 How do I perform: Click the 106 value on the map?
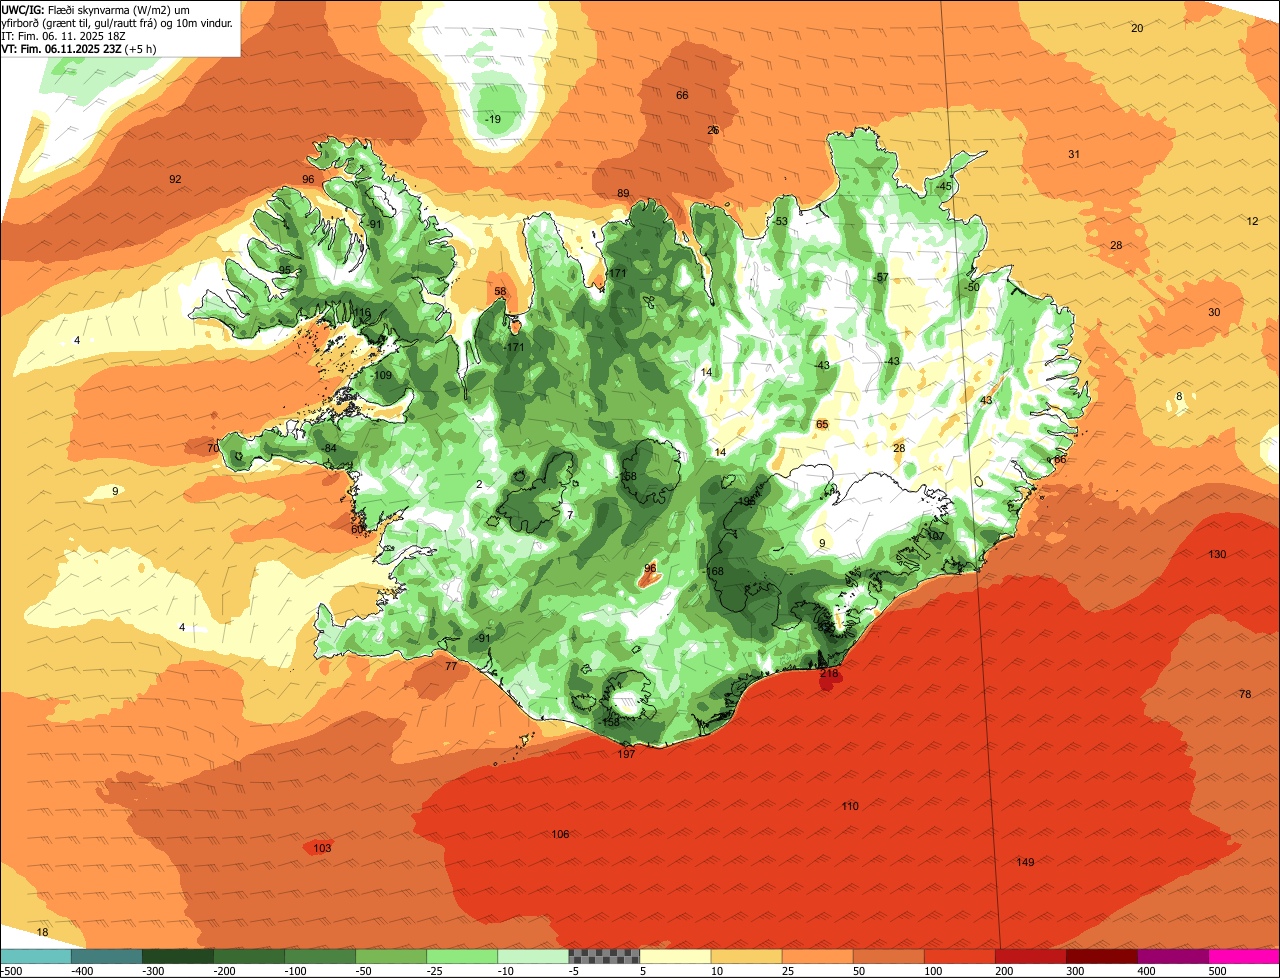[560, 834]
